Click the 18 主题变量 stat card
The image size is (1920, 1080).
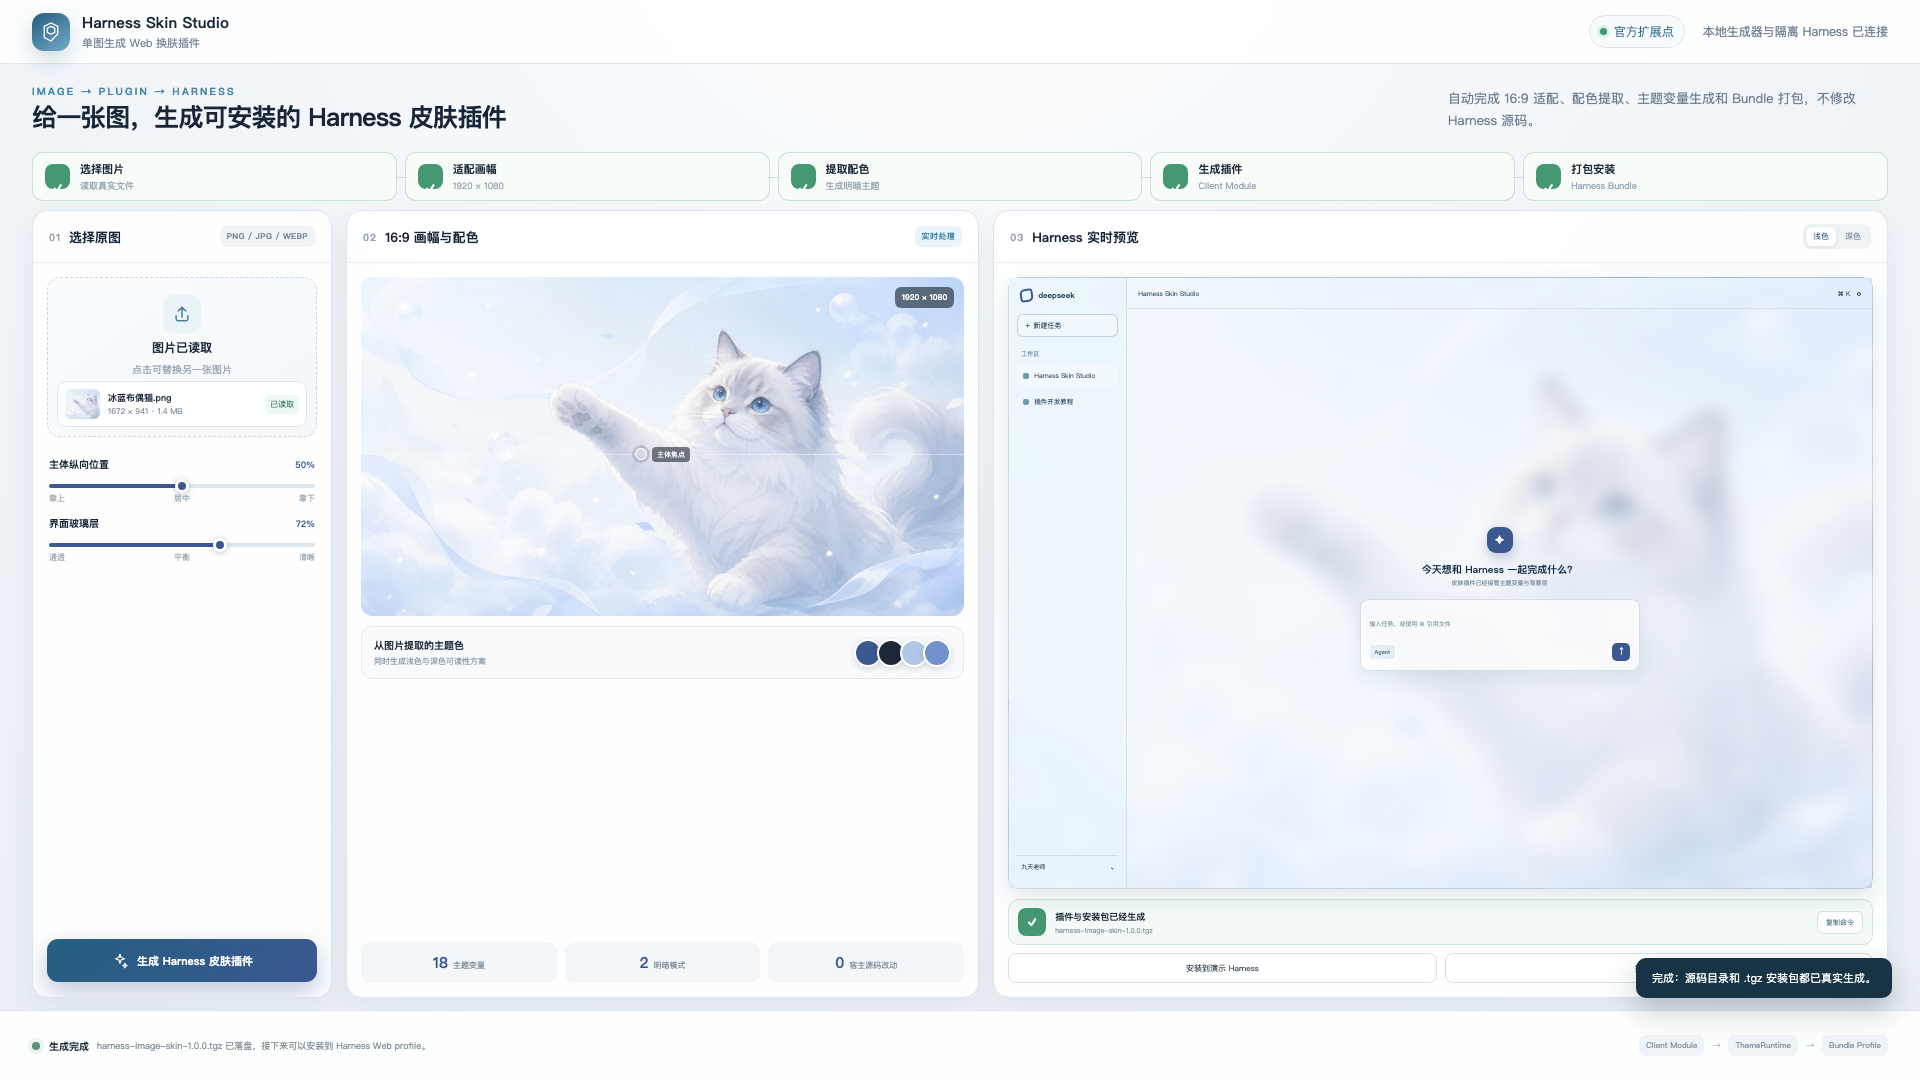tap(459, 963)
